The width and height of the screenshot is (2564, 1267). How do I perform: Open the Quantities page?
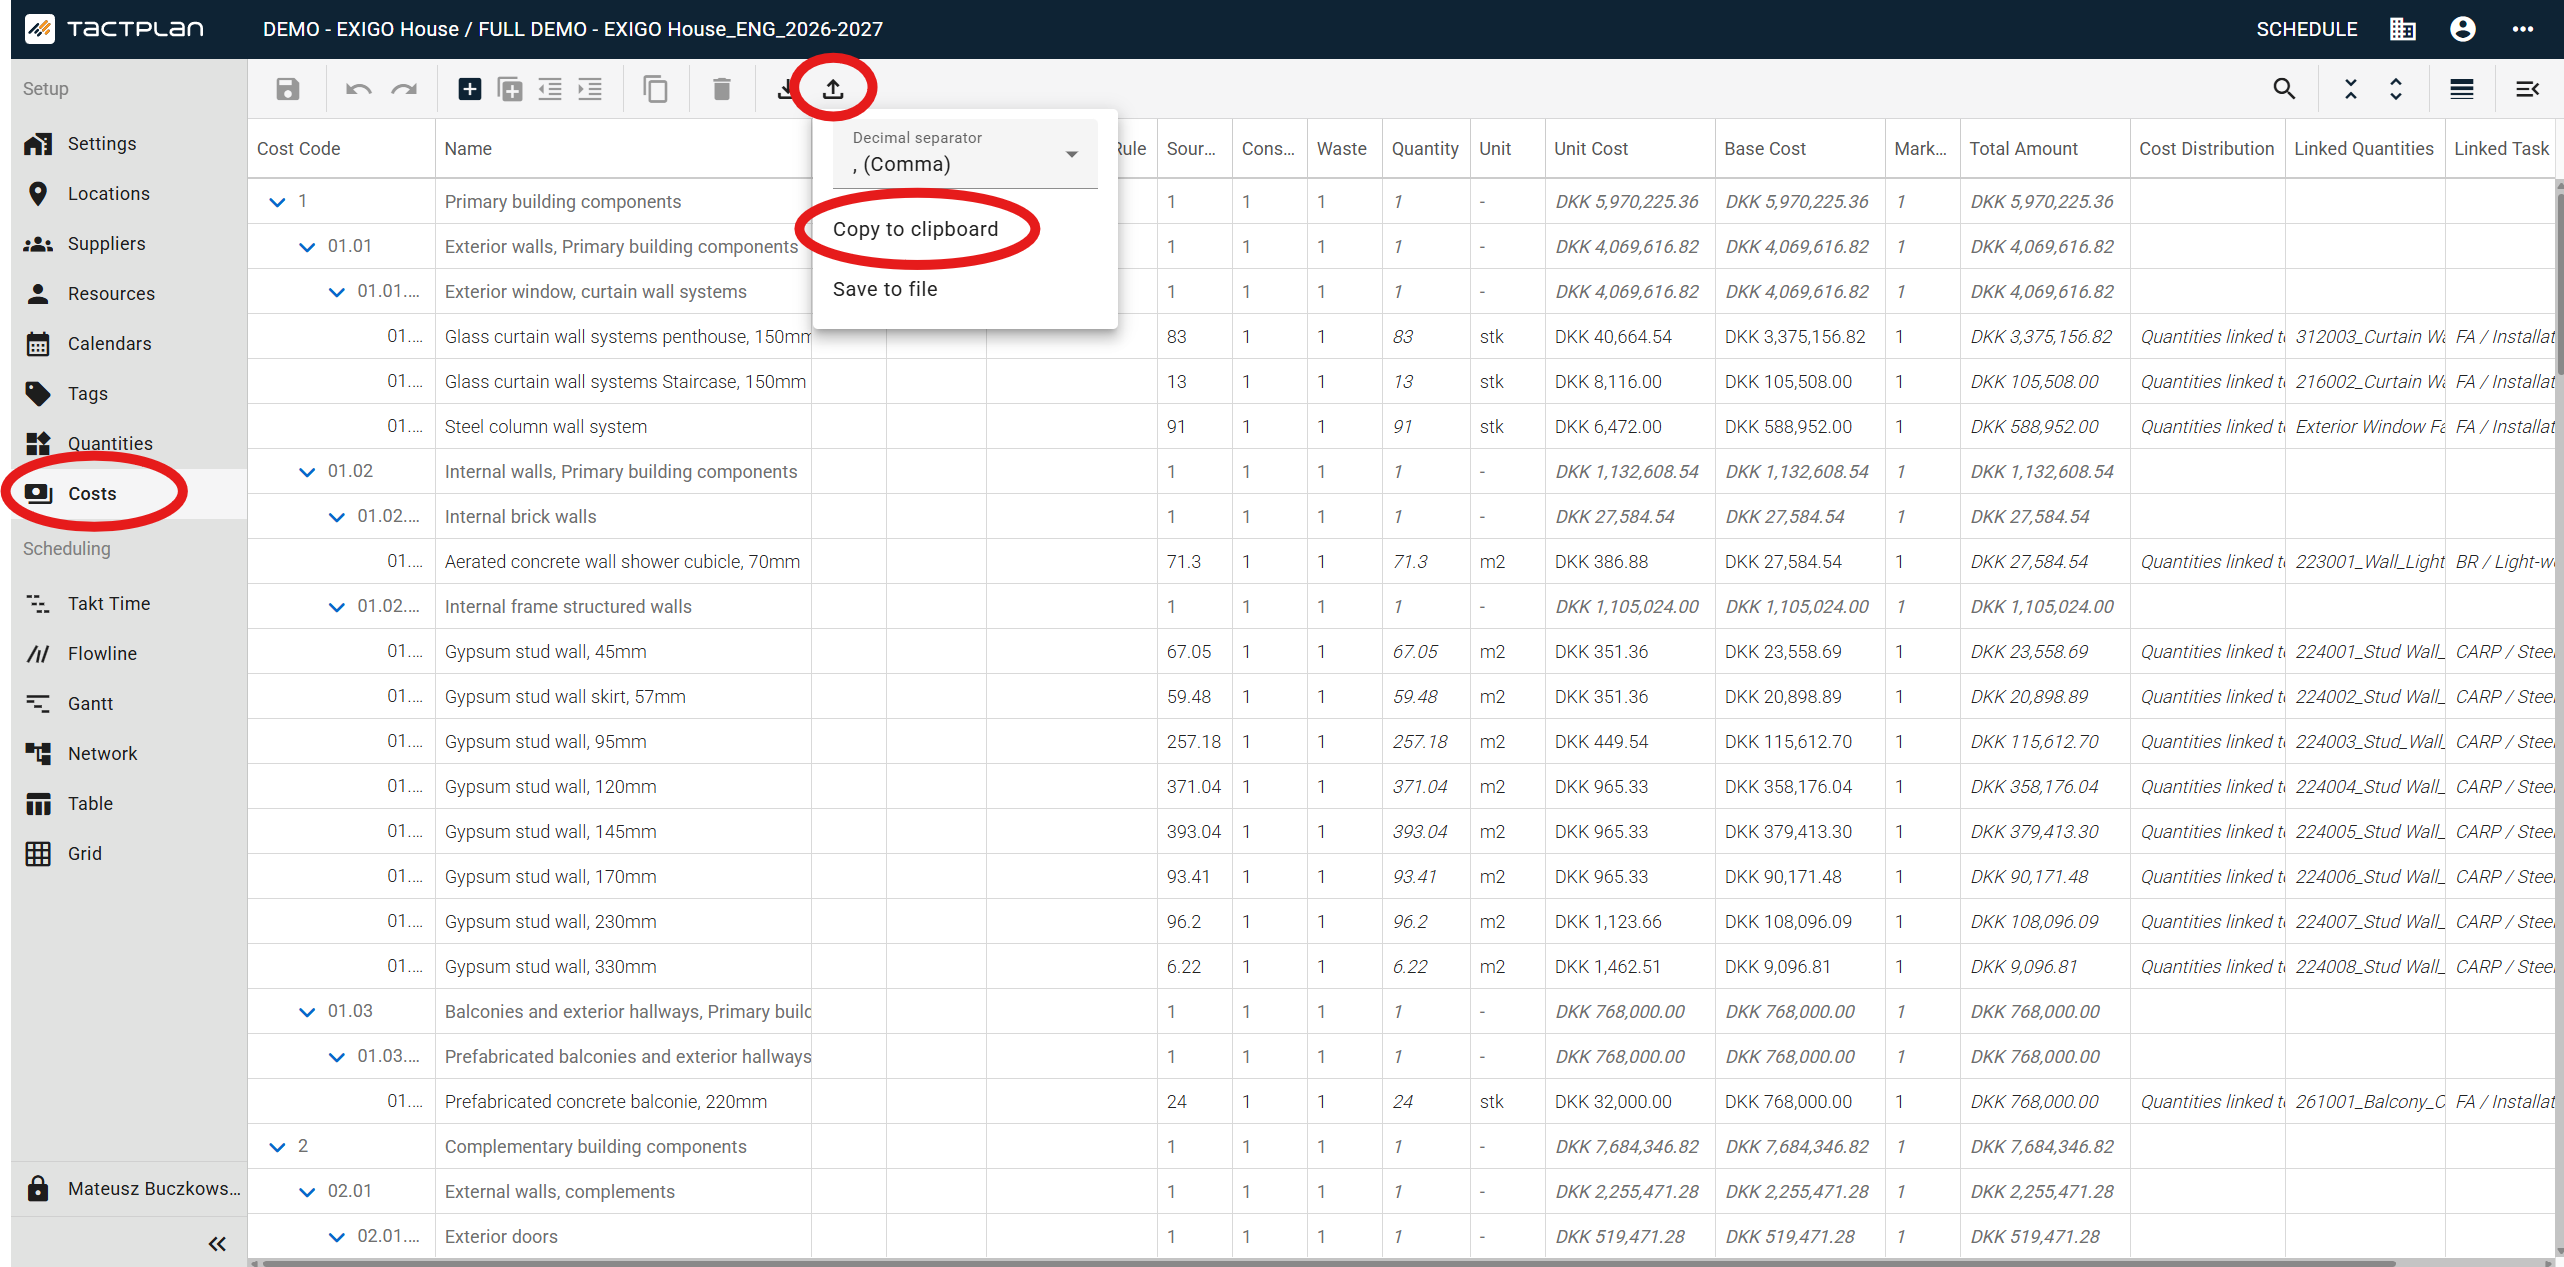coord(129,444)
